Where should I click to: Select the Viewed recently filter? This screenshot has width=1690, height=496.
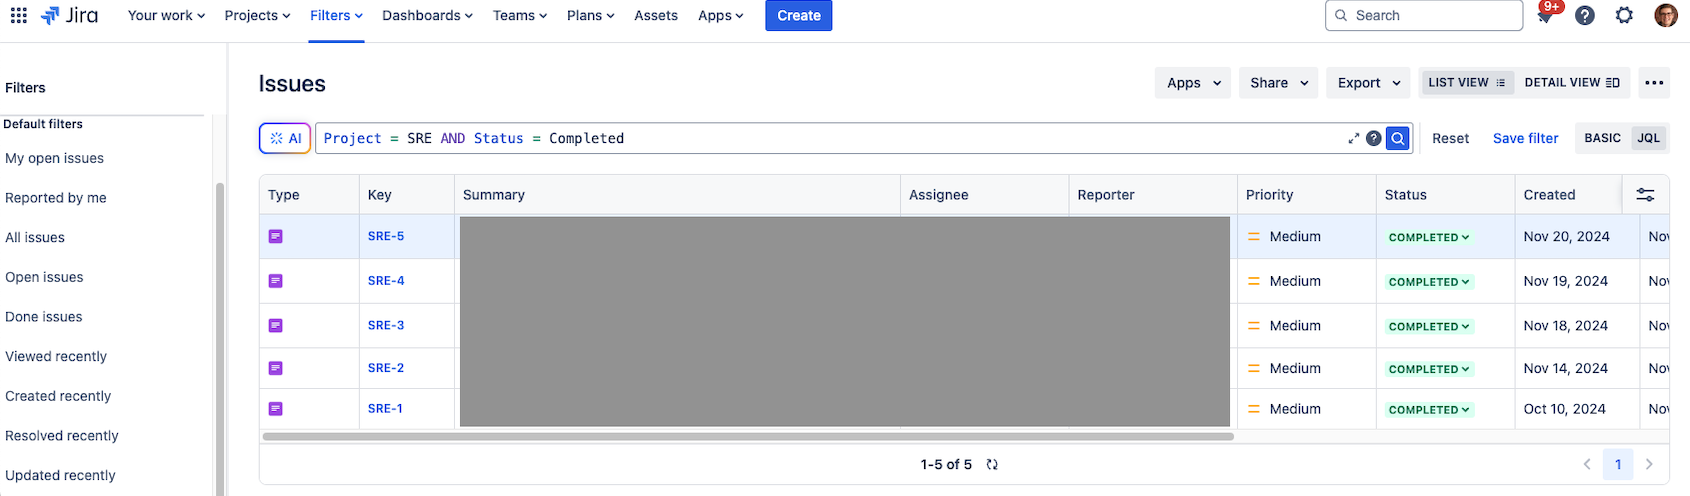(56, 356)
